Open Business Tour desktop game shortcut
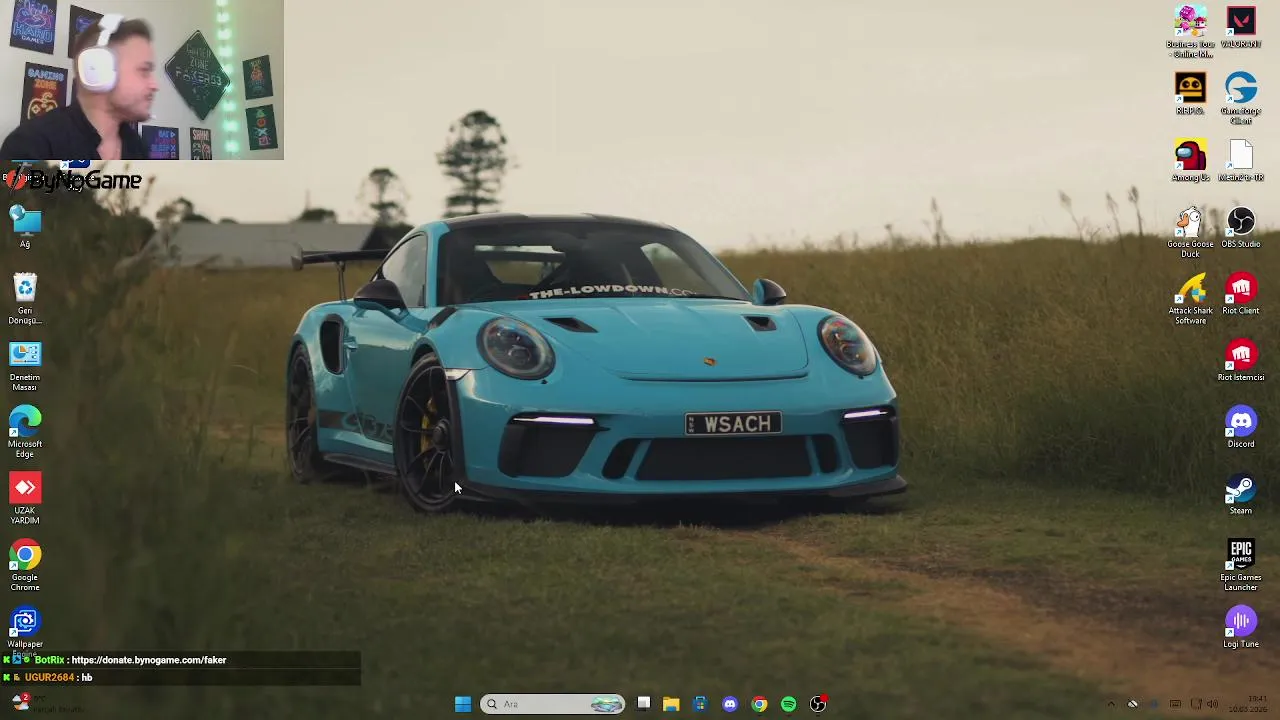Screen dimensions: 1280x720 [x=1190, y=32]
